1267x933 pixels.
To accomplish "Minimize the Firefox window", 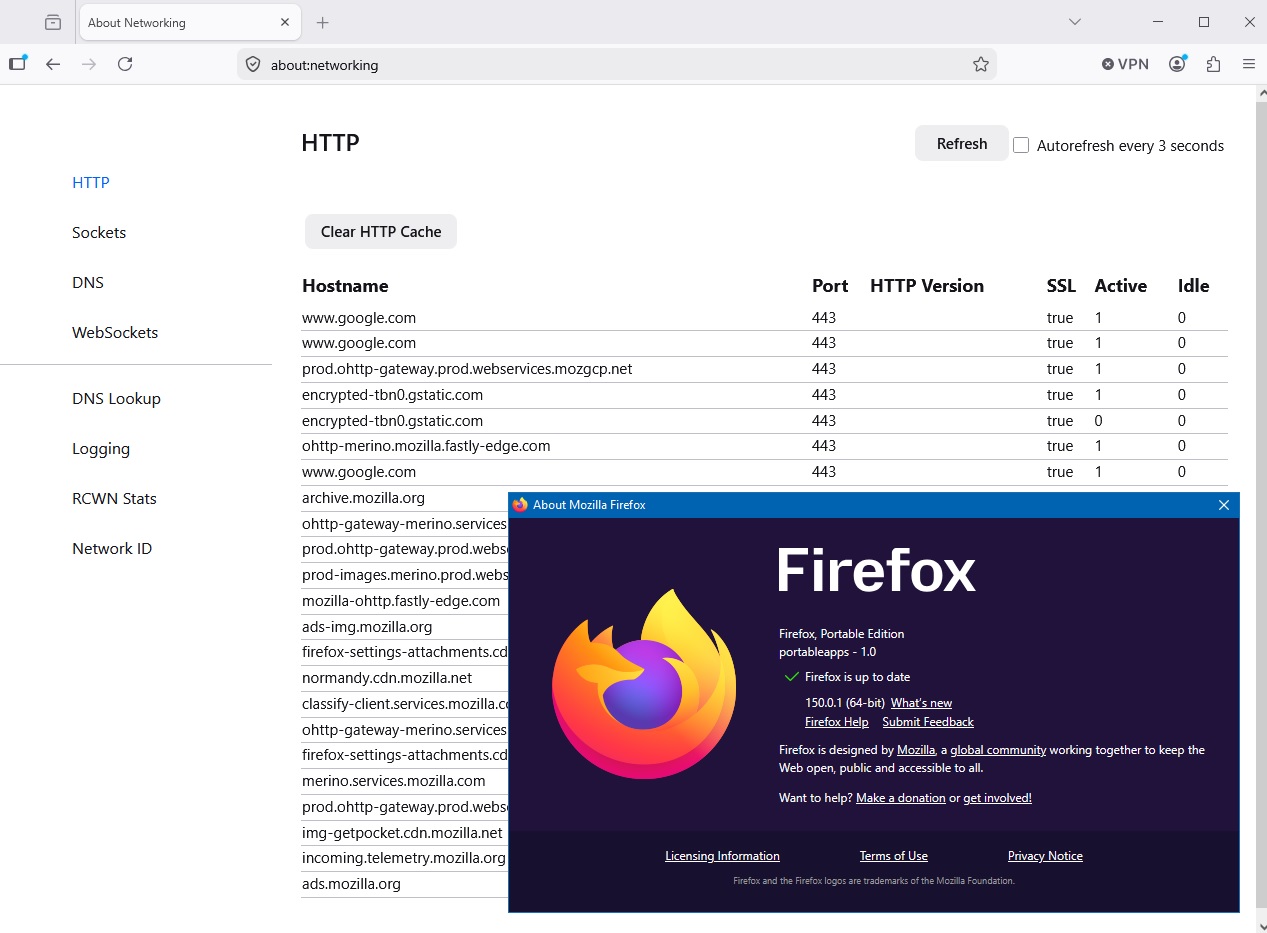I will coord(1159,22).
